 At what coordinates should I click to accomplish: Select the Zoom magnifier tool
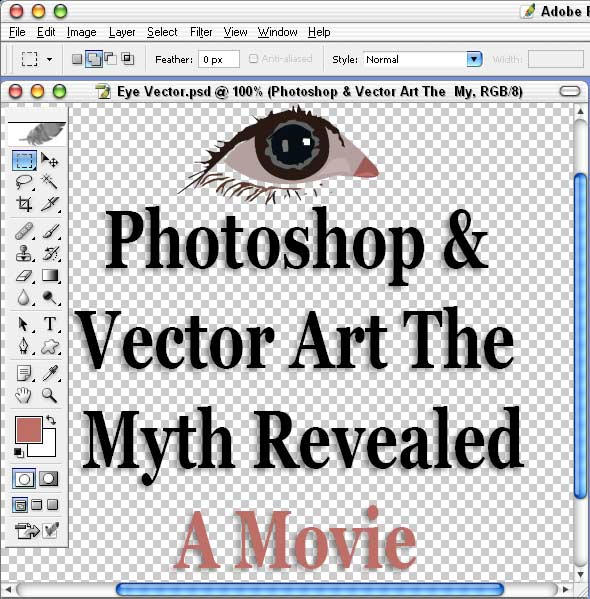coord(50,396)
